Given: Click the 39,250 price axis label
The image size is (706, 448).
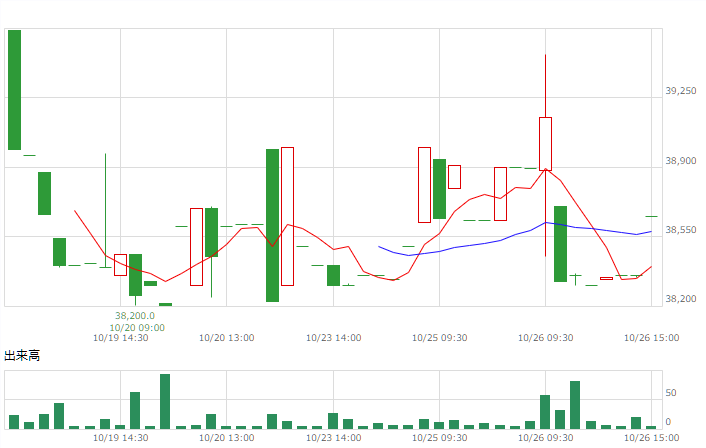Looking at the screenshot, I should [680, 91].
